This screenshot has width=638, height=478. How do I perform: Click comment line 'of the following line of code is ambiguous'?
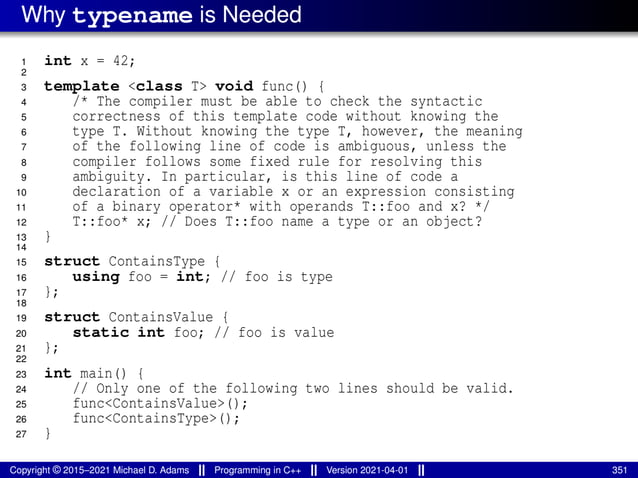click(x=290, y=146)
